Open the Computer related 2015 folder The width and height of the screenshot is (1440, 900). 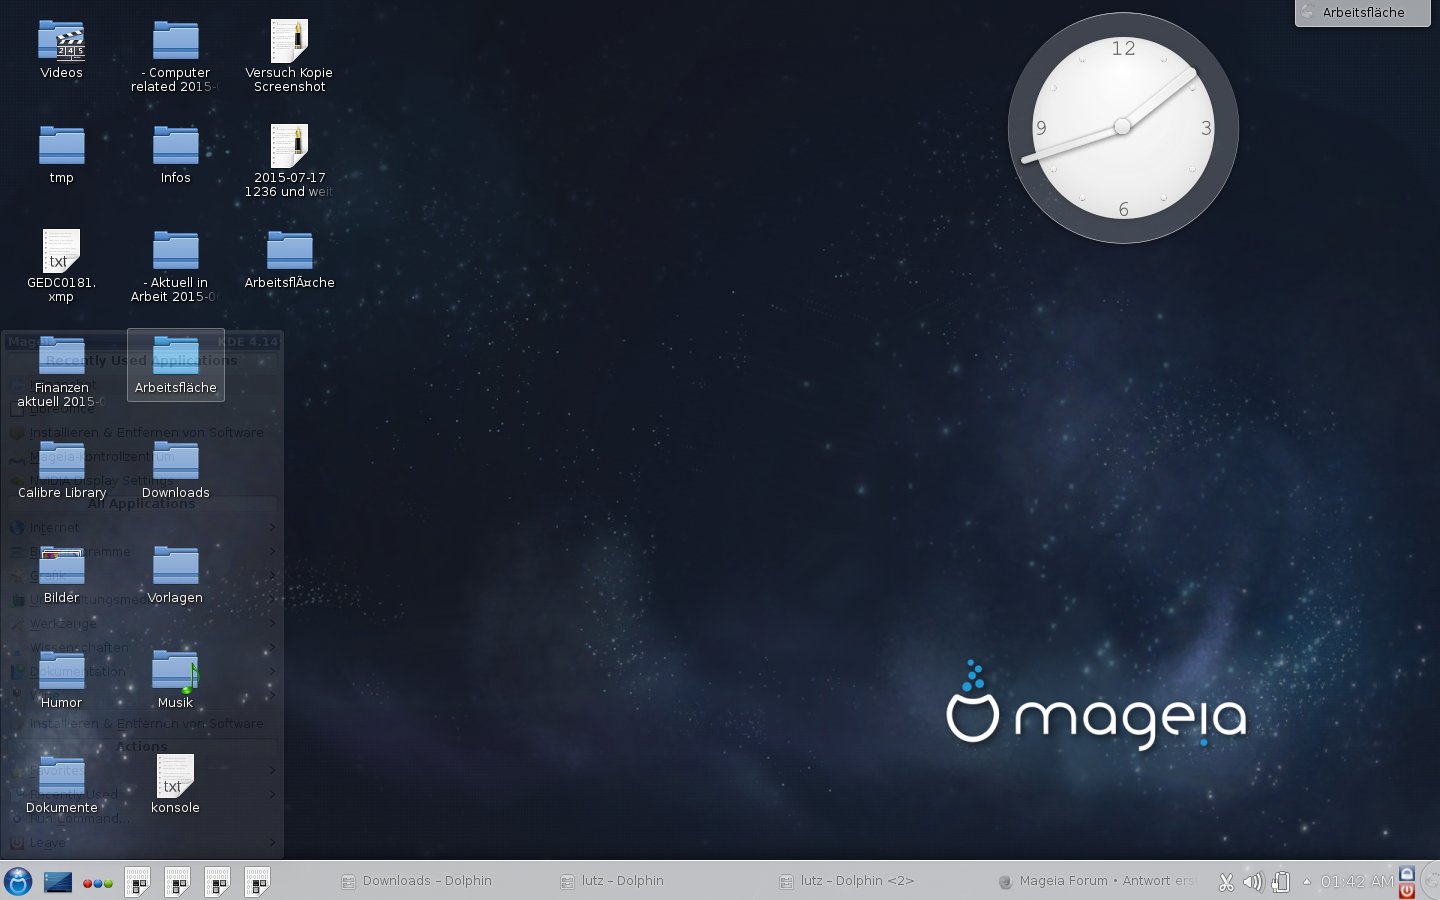click(x=175, y=55)
